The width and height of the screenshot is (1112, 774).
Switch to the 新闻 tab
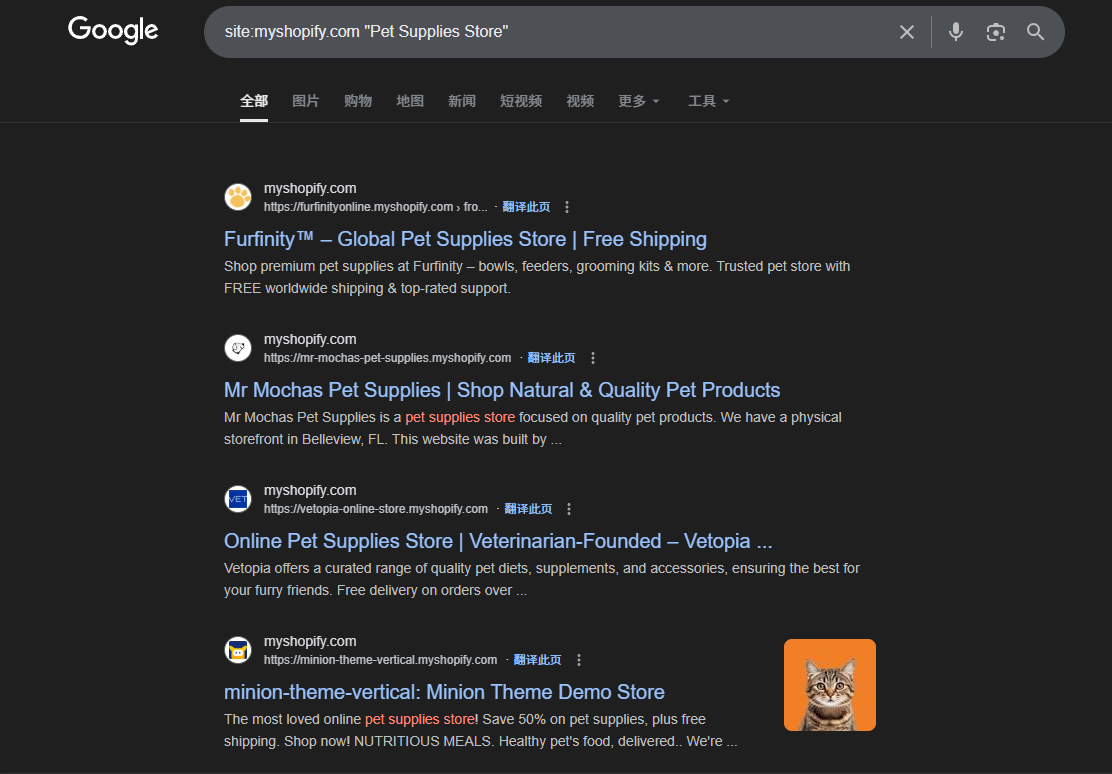point(462,101)
